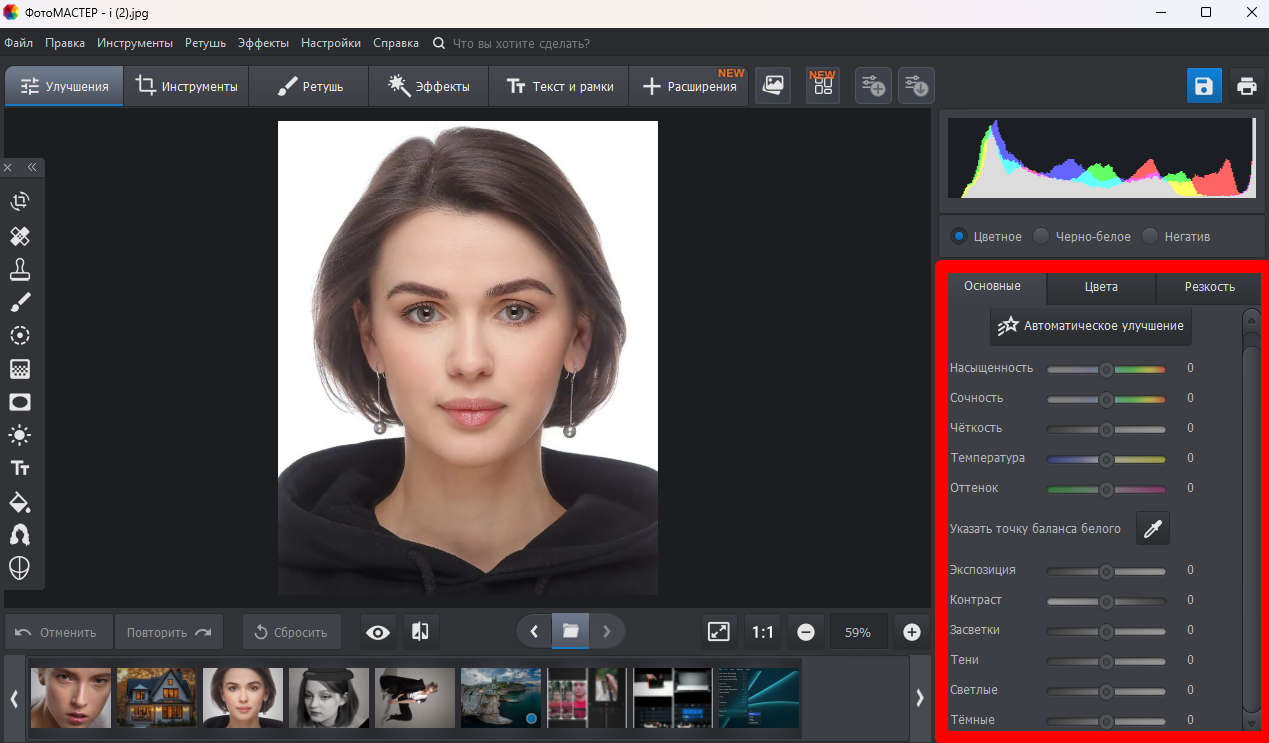Click the print icon
This screenshot has width=1269, height=743.
pos(1246,86)
